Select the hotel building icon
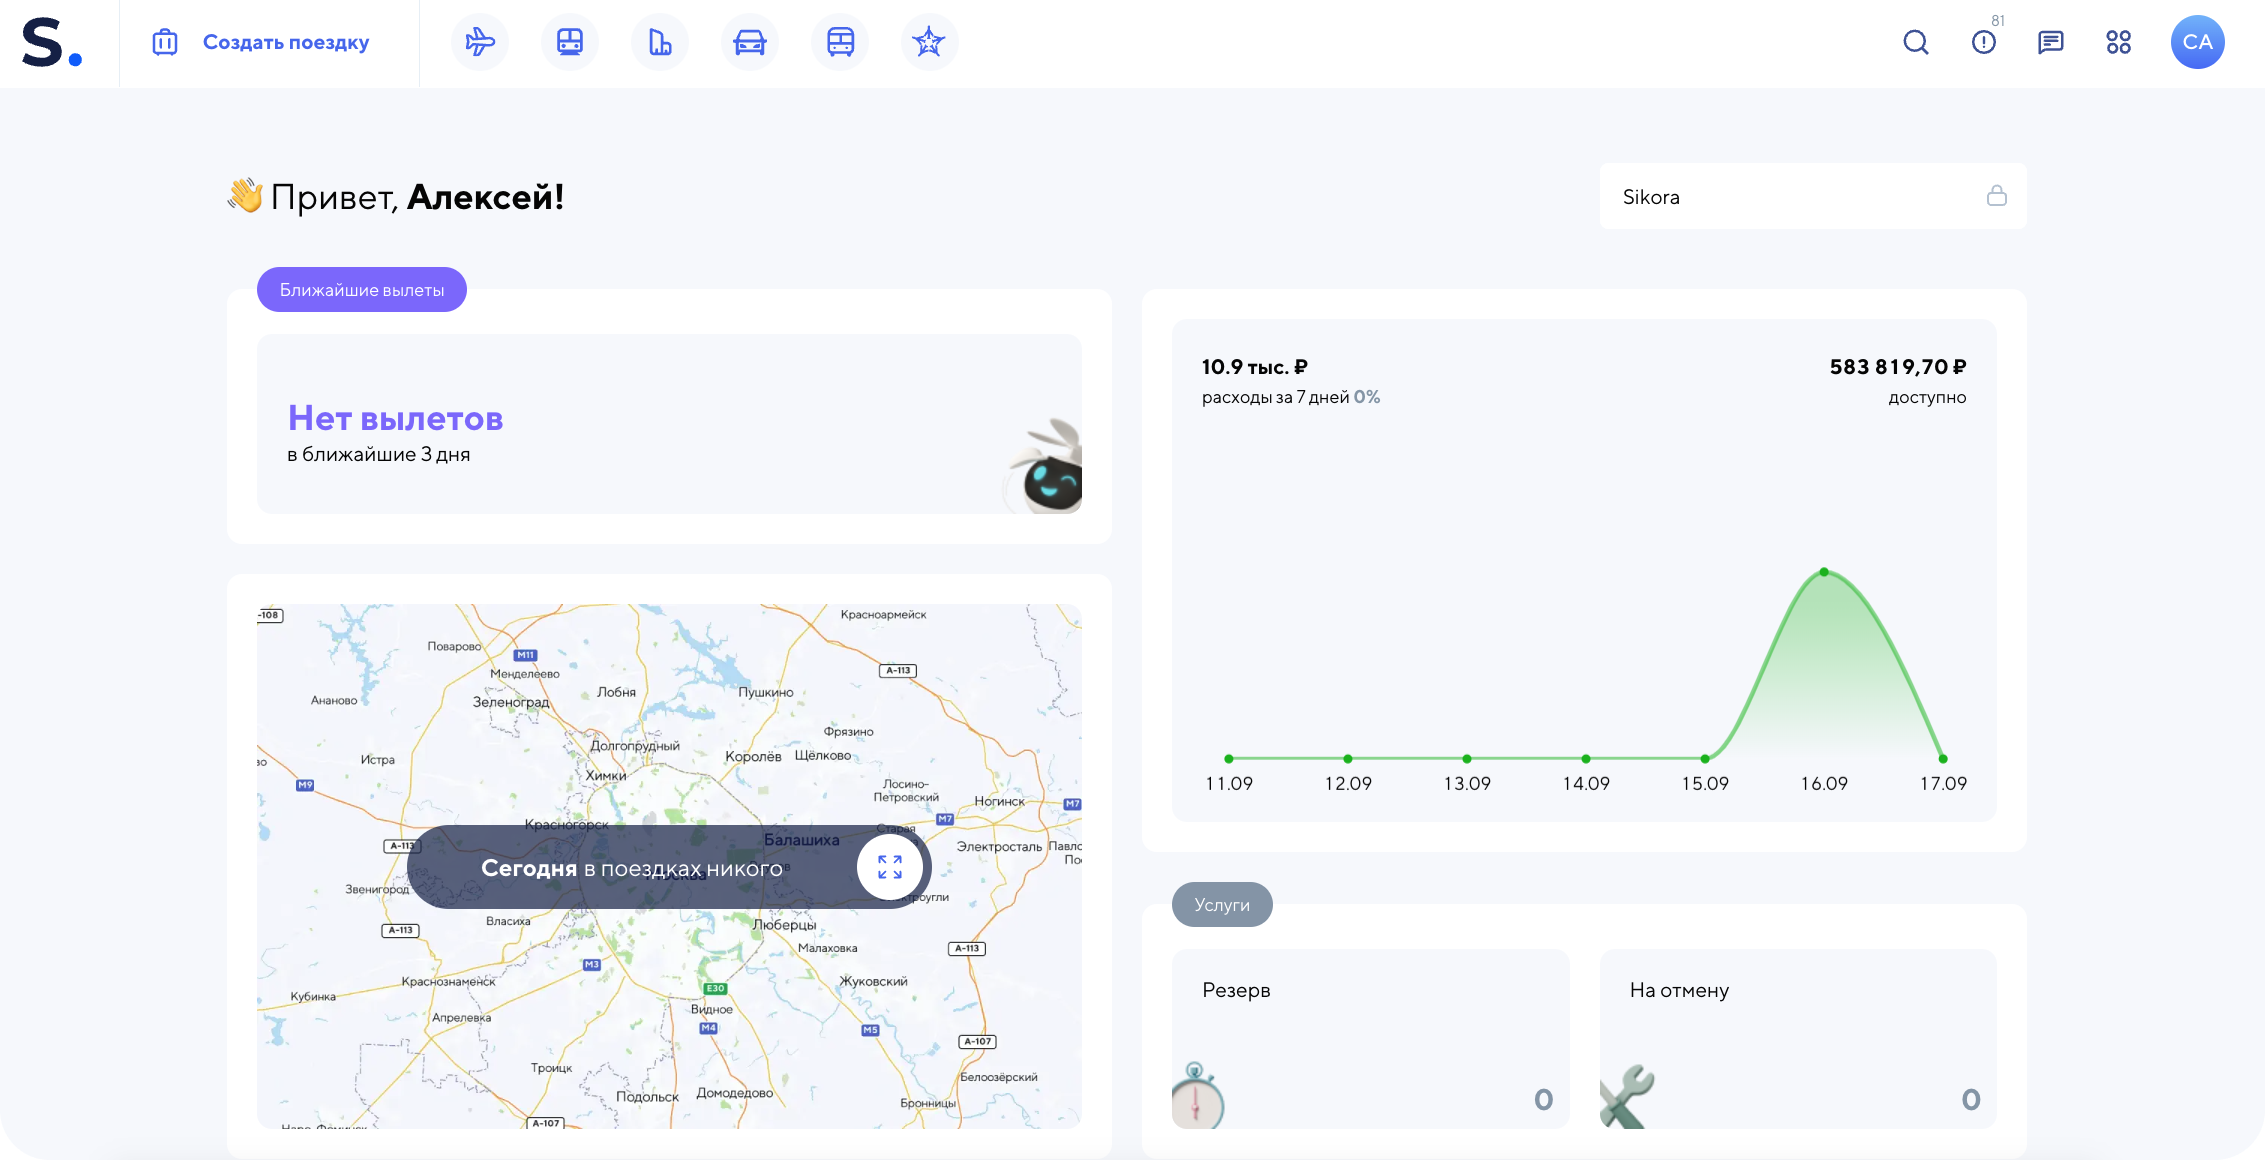This screenshot has height=1160, width=2265. pos(660,42)
